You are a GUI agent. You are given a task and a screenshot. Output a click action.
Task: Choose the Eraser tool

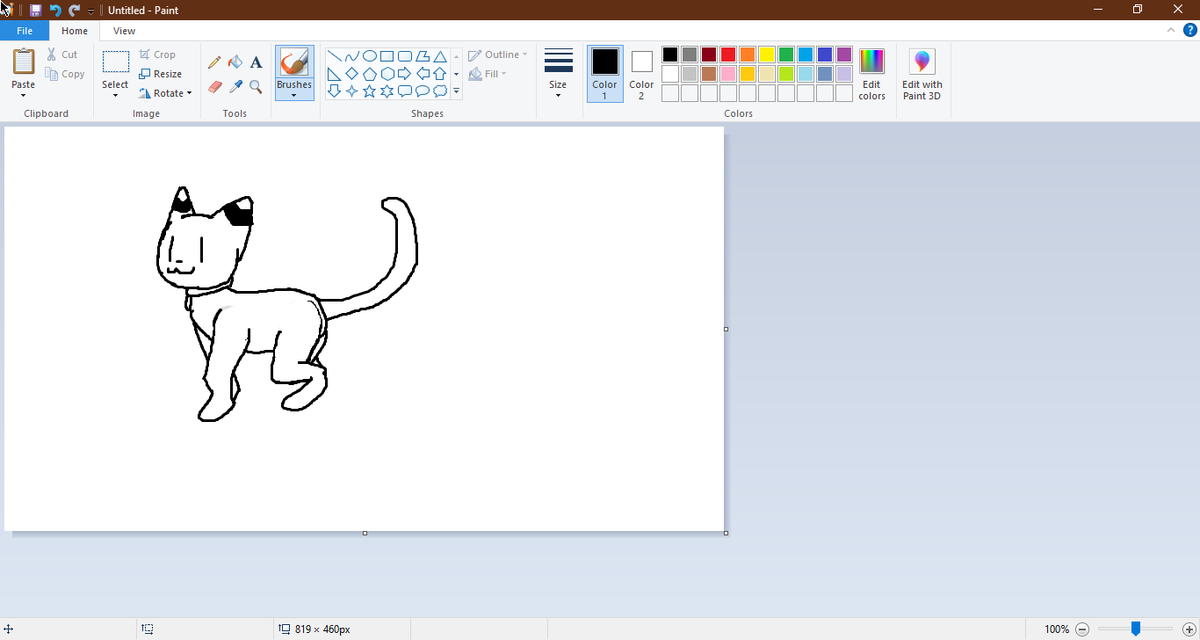click(214, 87)
